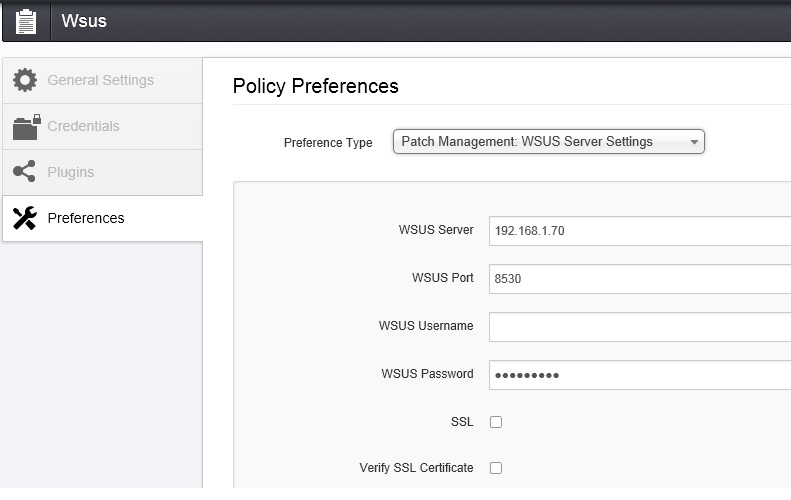
Task: Click the Preferences wrench-and-screwdriver icon
Action: [25, 218]
